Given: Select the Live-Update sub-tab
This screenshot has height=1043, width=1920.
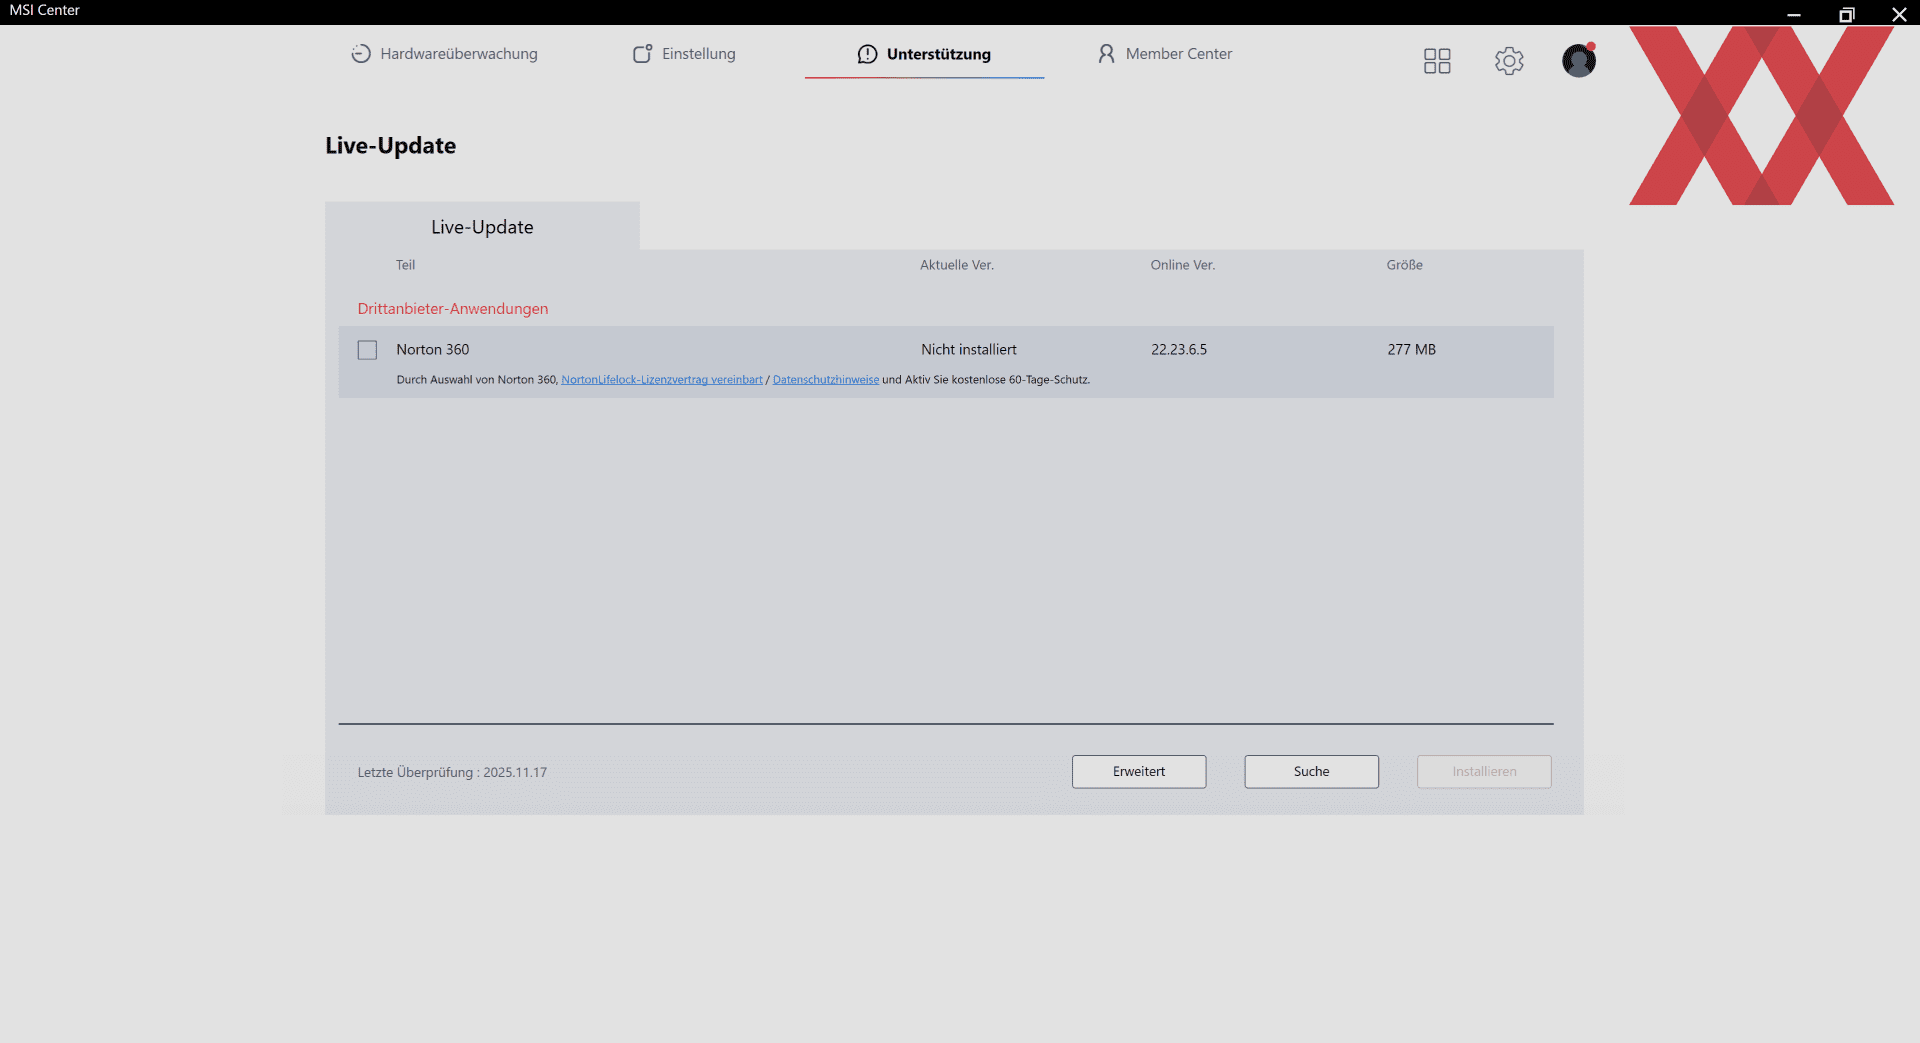Looking at the screenshot, I should click(x=482, y=227).
